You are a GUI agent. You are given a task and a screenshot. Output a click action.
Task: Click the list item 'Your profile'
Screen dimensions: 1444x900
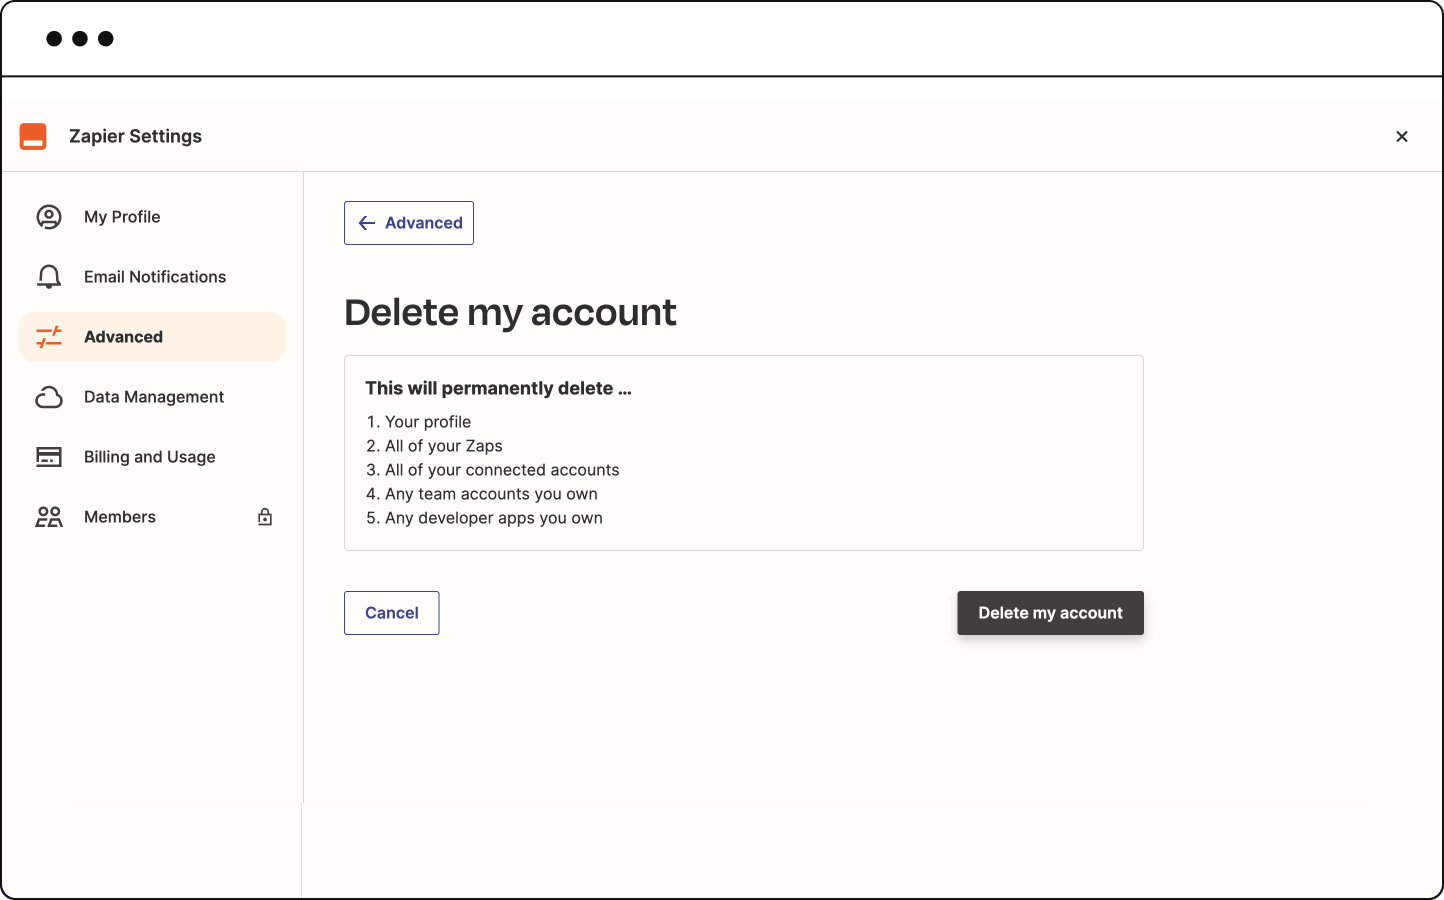(428, 422)
